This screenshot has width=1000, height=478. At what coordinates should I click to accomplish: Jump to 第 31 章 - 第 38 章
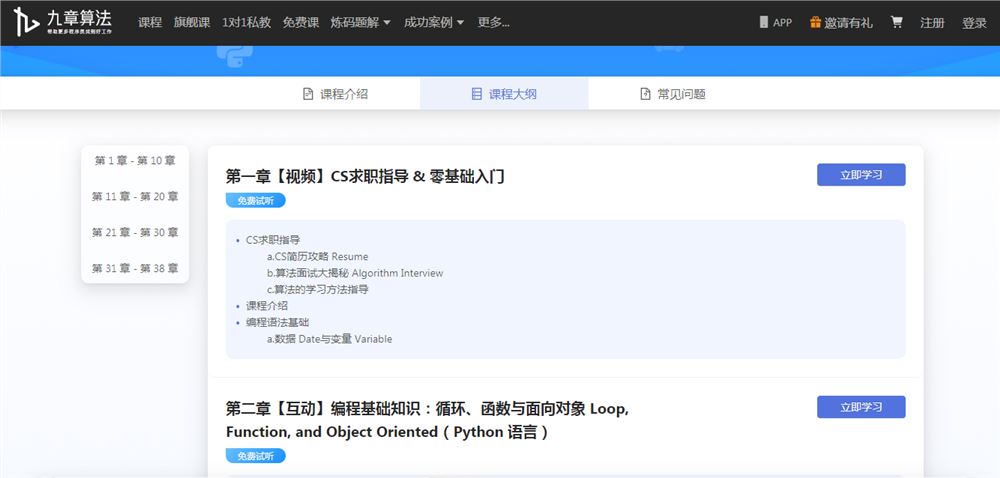coord(135,268)
